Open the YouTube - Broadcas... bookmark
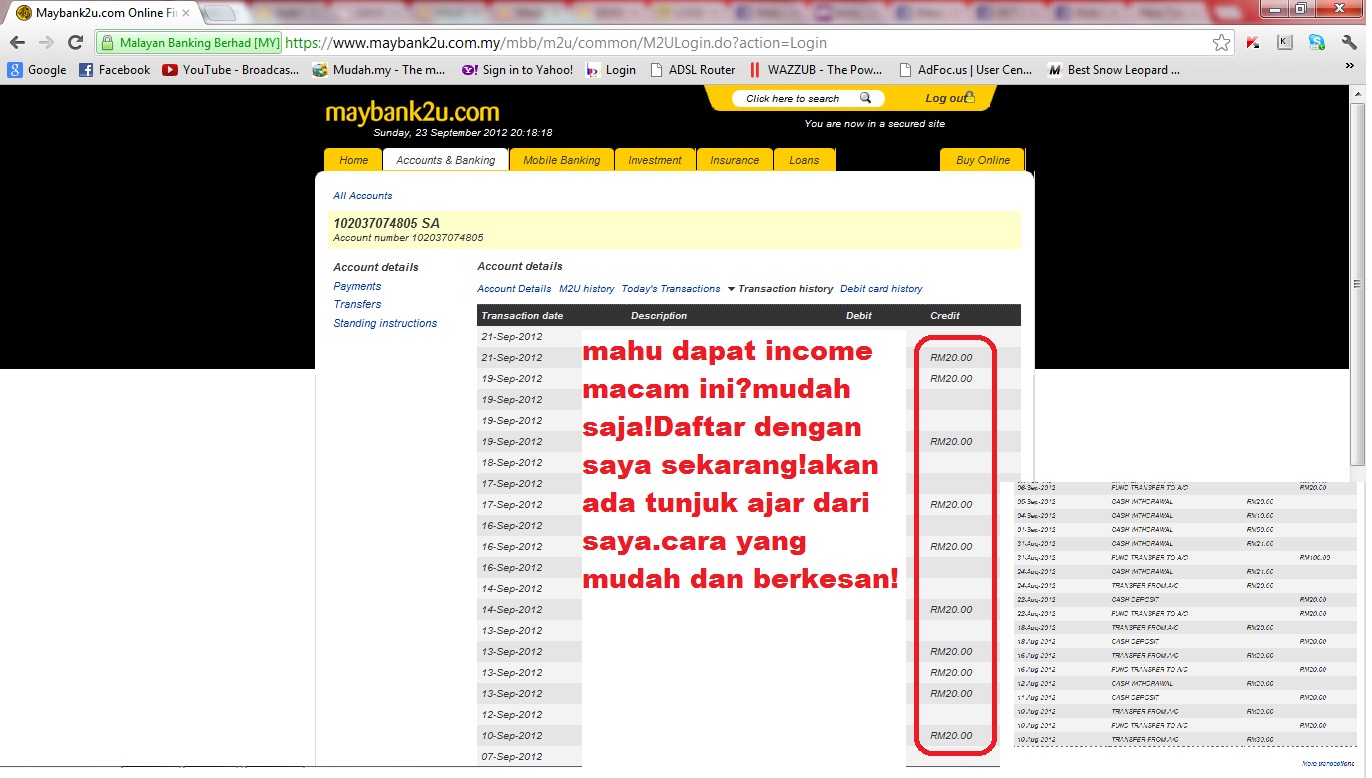The width and height of the screenshot is (1372, 778). click(x=231, y=70)
